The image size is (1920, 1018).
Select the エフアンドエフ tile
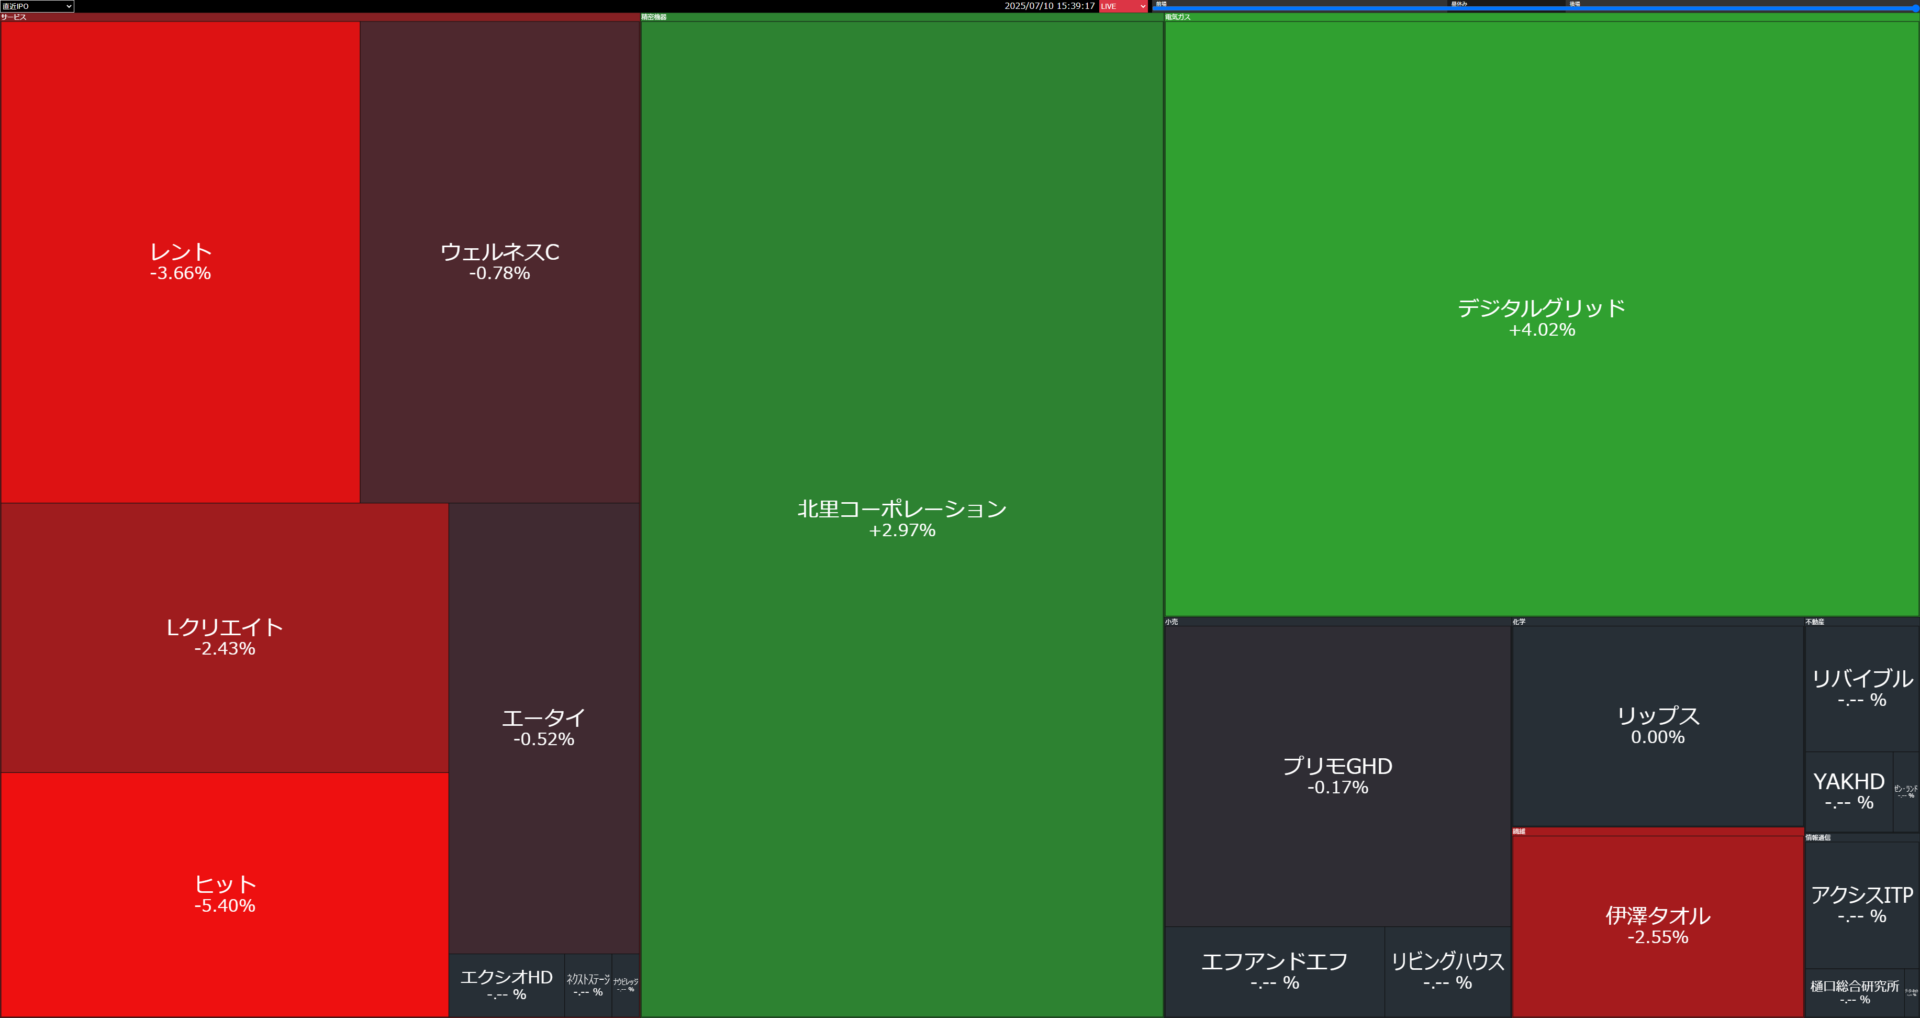tap(1274, 971)
